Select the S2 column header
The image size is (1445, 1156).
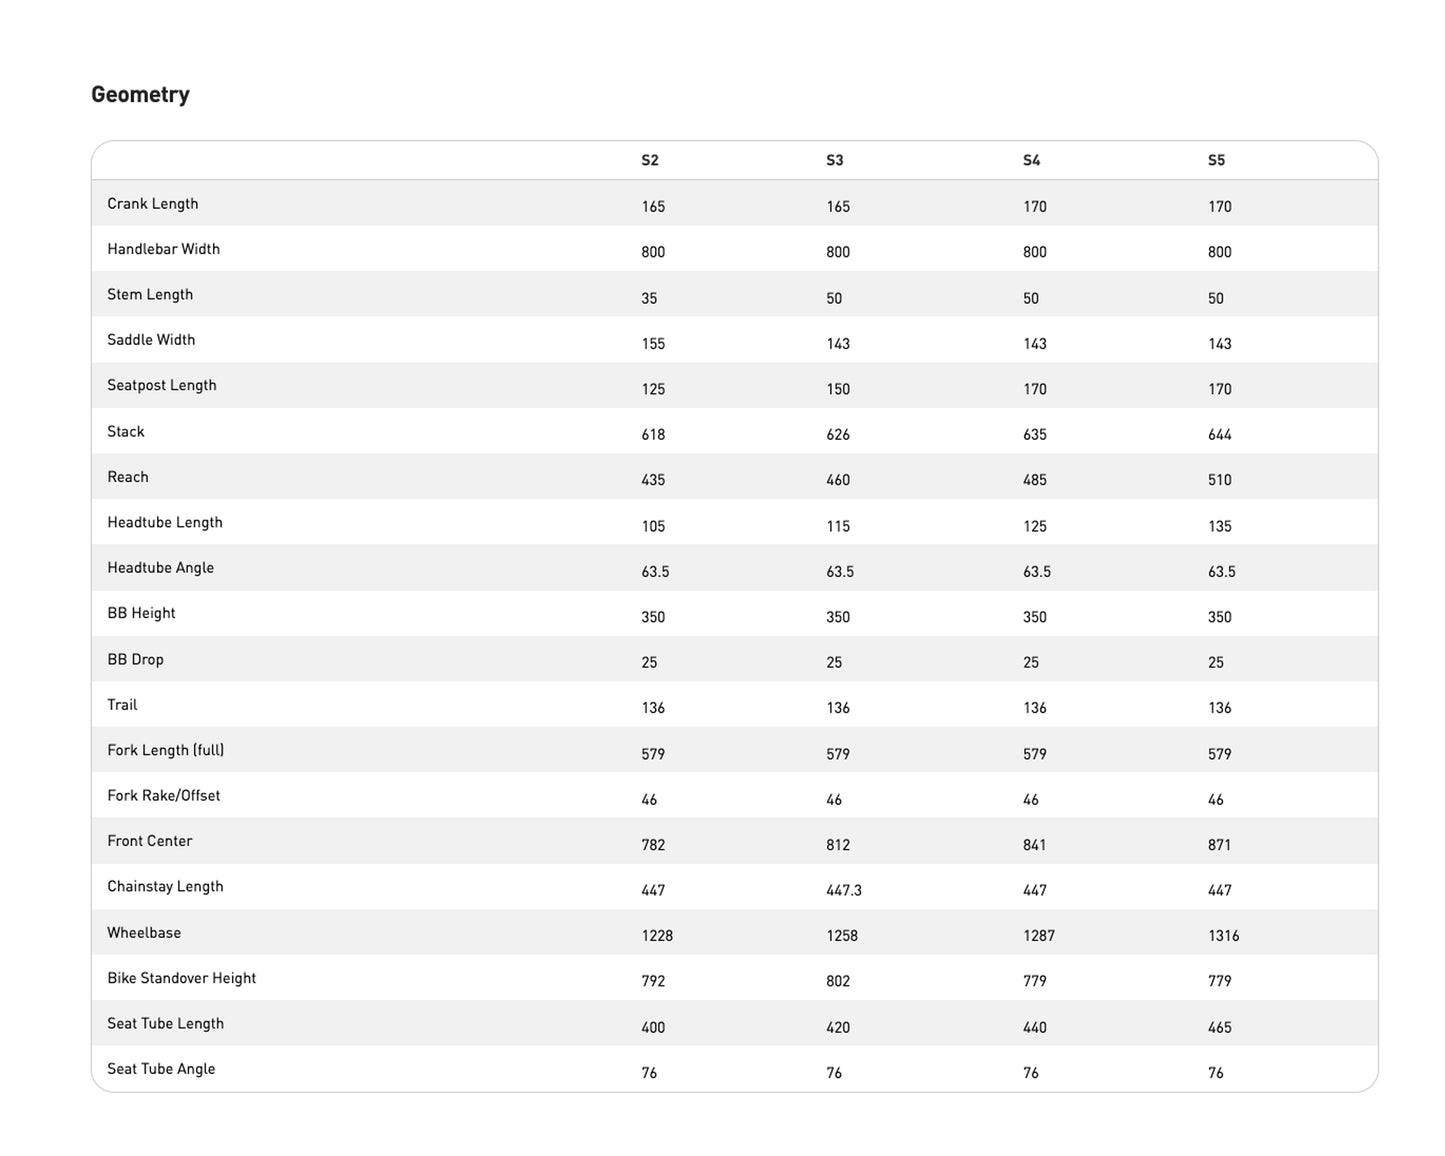pyautogui.click(x=650, y=160)
